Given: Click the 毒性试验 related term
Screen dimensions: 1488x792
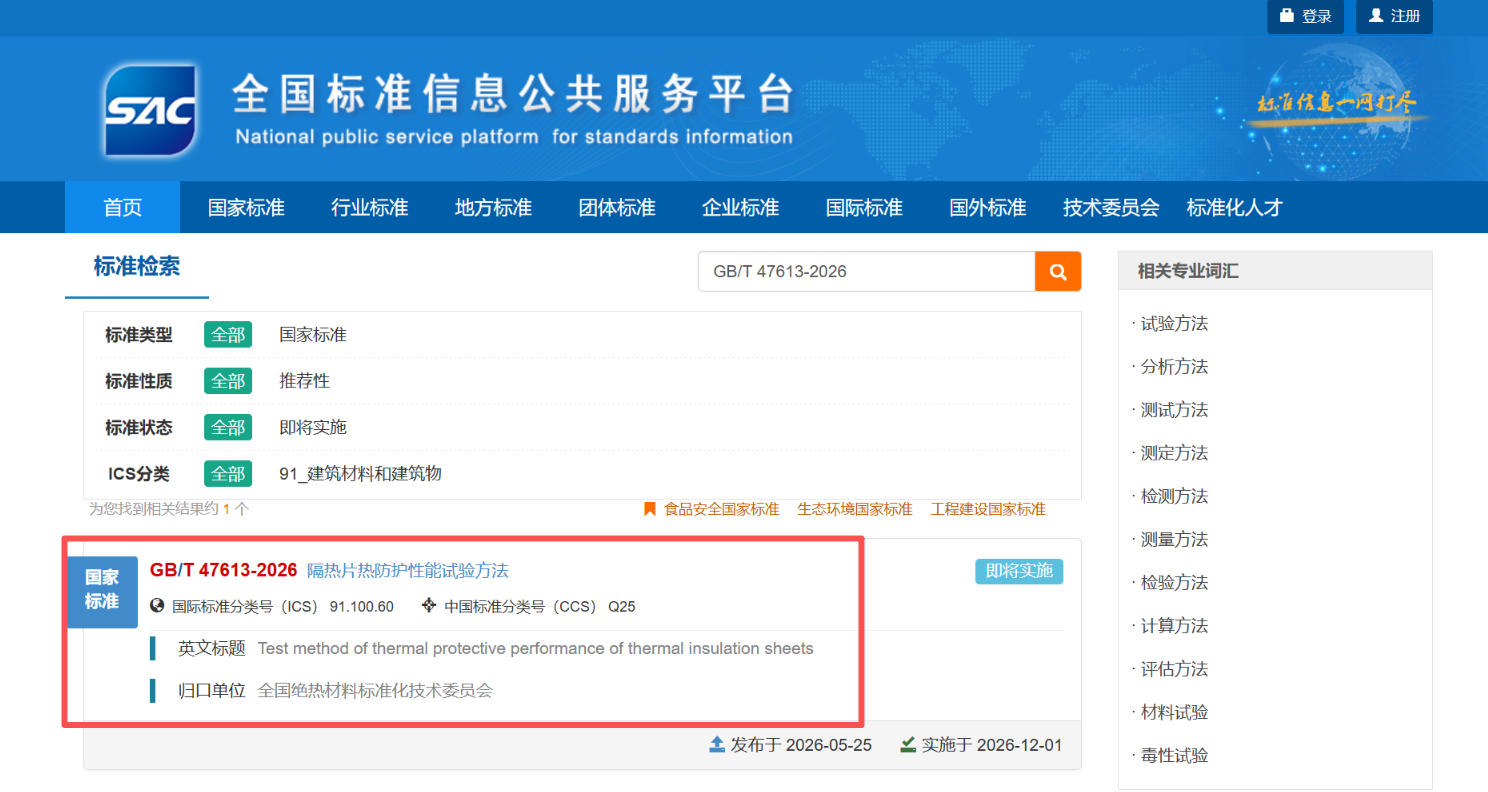Looking at the screenshot, I should 1174,755.
